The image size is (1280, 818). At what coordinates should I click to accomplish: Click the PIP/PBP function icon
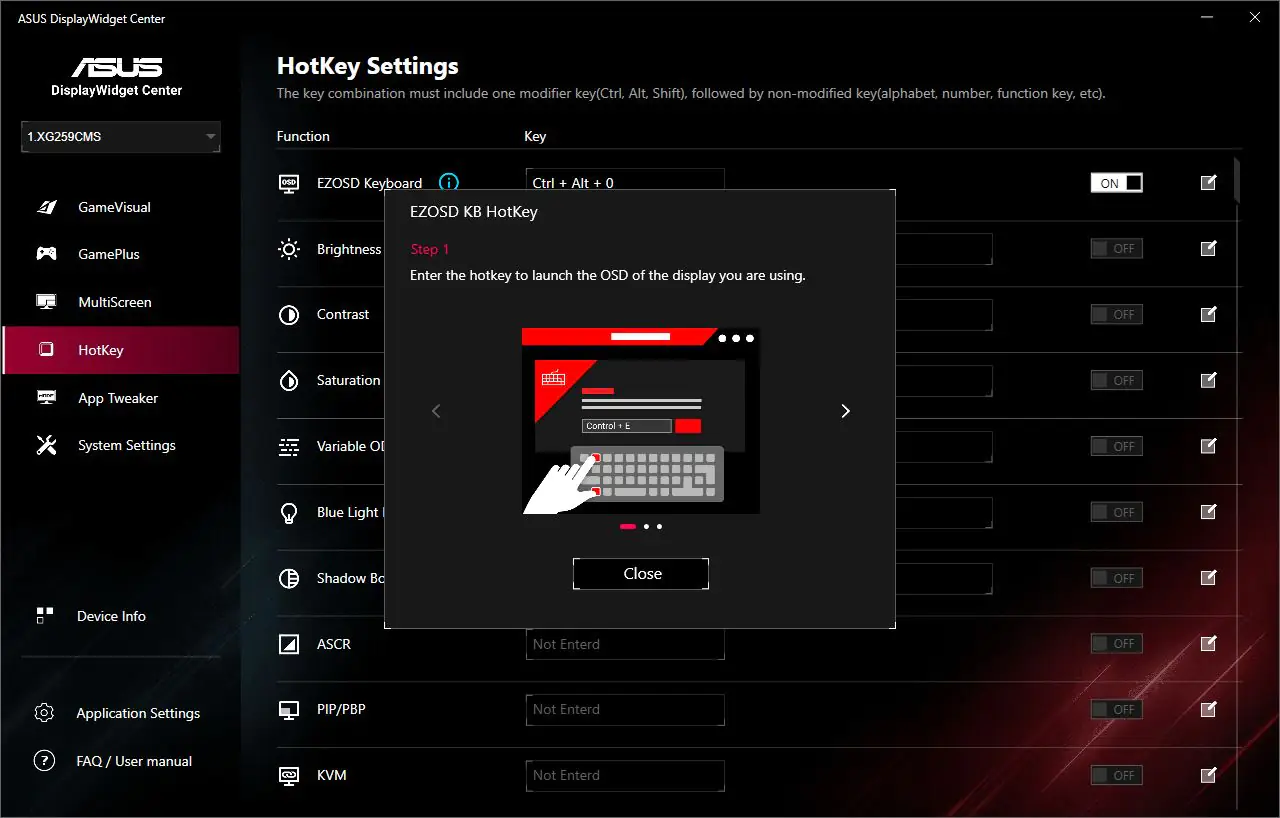289,710
